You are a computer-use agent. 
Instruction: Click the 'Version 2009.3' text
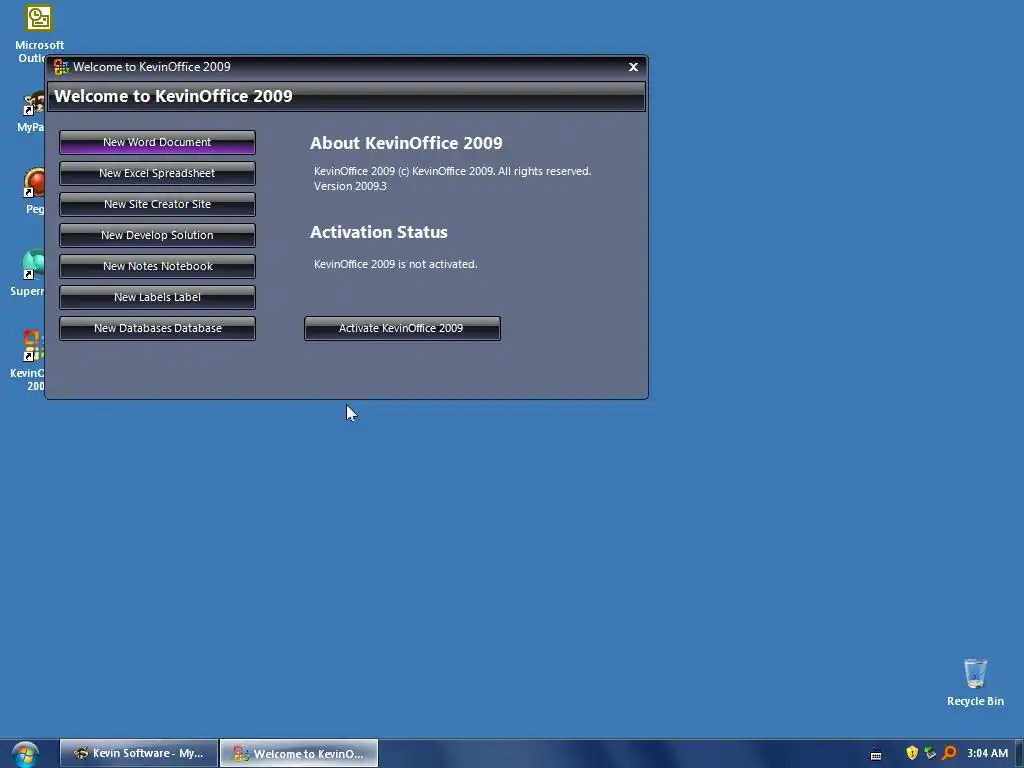coord(350,186)
